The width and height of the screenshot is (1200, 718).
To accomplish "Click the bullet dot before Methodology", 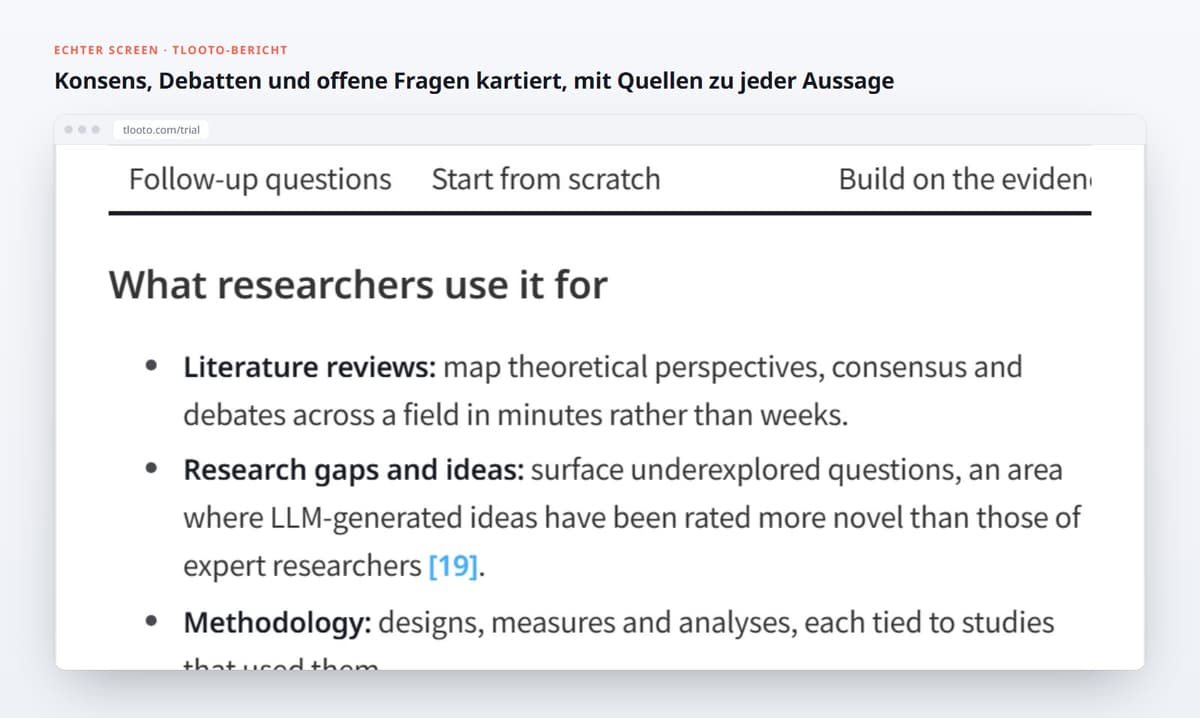I will click(152, 622).
